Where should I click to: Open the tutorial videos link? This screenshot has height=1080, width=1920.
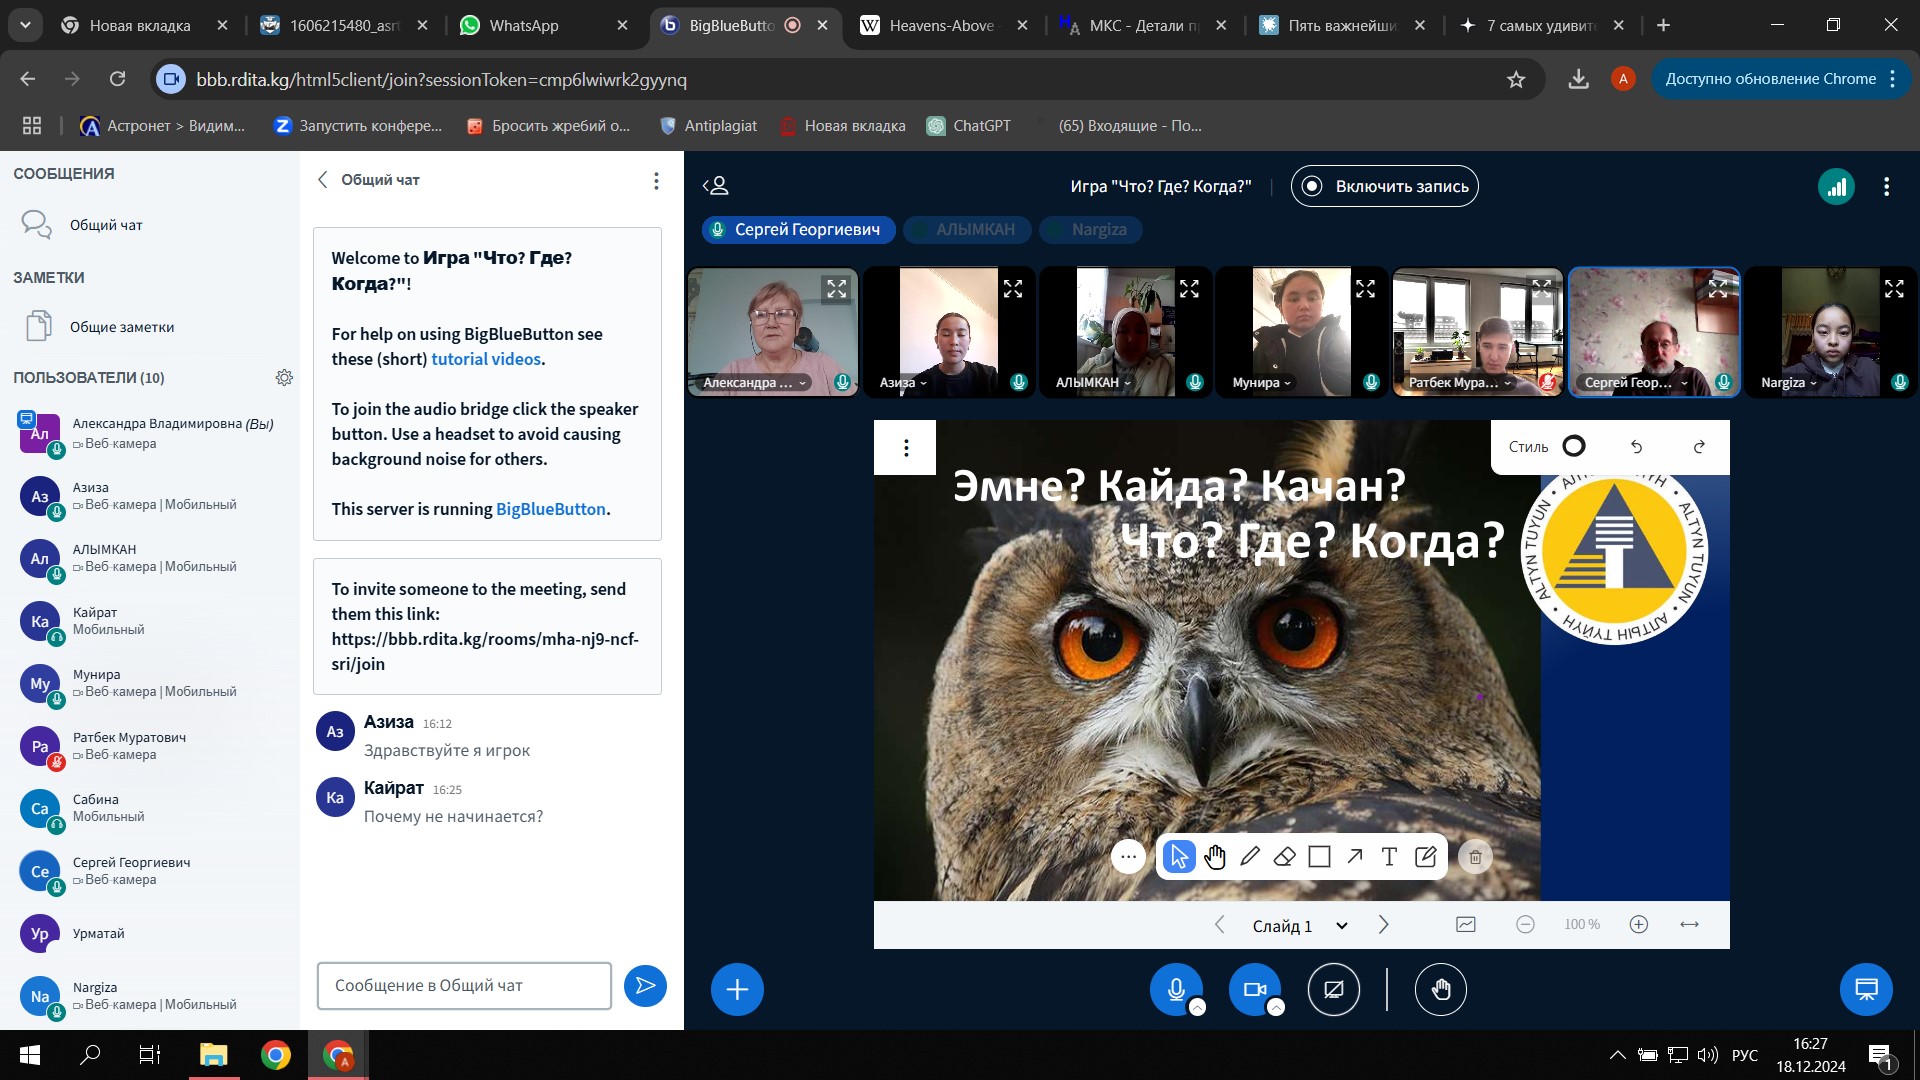485,359
